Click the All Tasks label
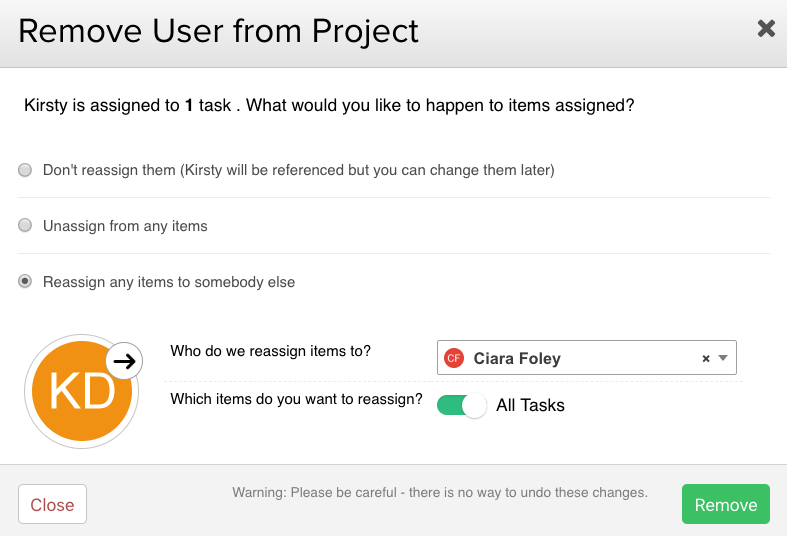This screenshot has height=536, width=787. pos(530,405)
